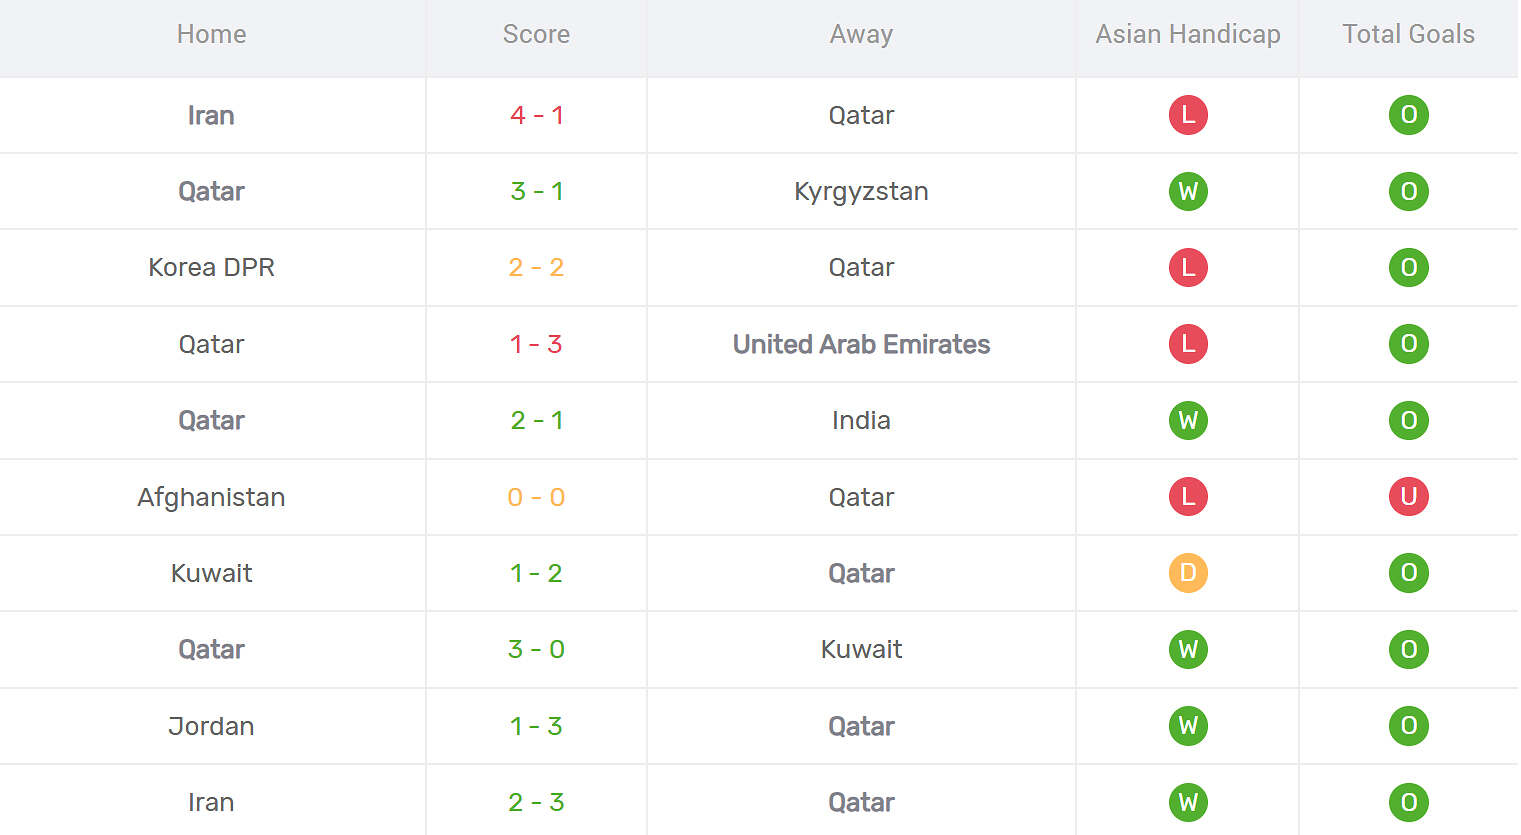Select the orange D handicap badge for Kuwait–Qatar
Screen dimensions: 1521x835
(x=1188, y=573)
